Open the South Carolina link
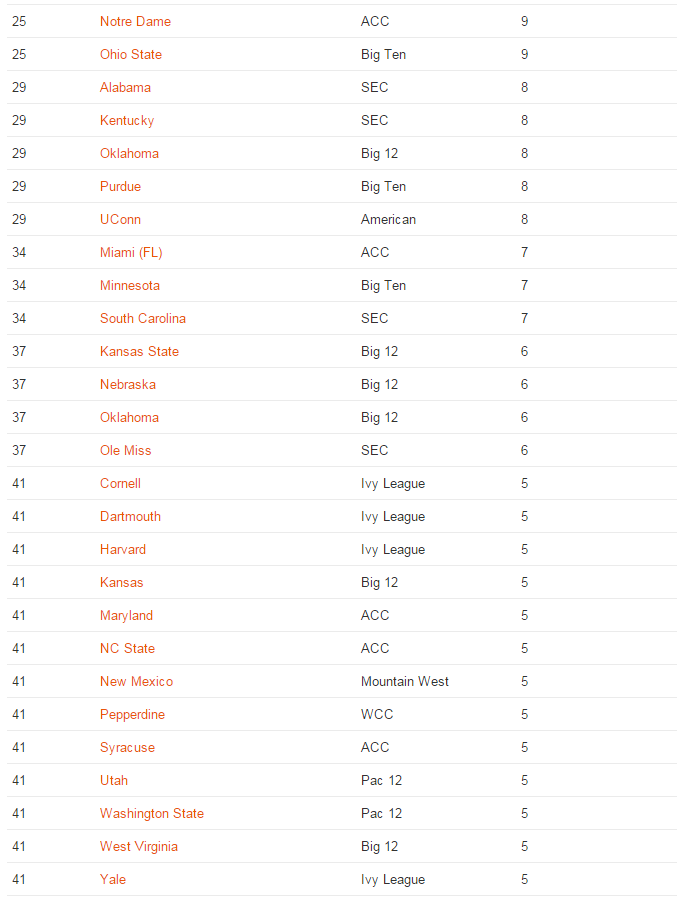This screenshot has width=683, height=901. 143,318
